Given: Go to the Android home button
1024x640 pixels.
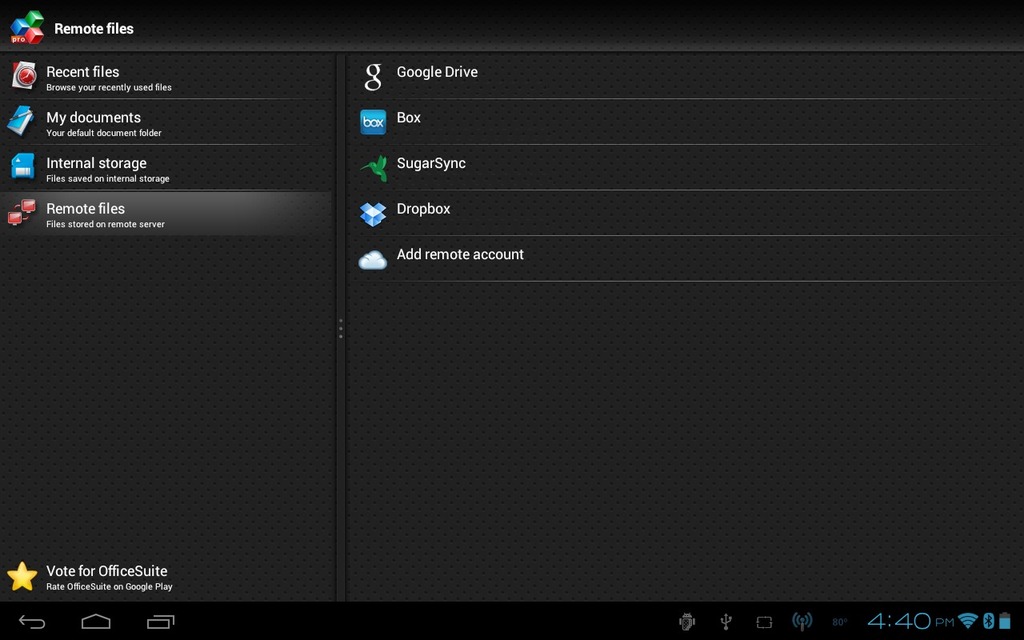Looking at the screenshot, I should coord(96,621).
